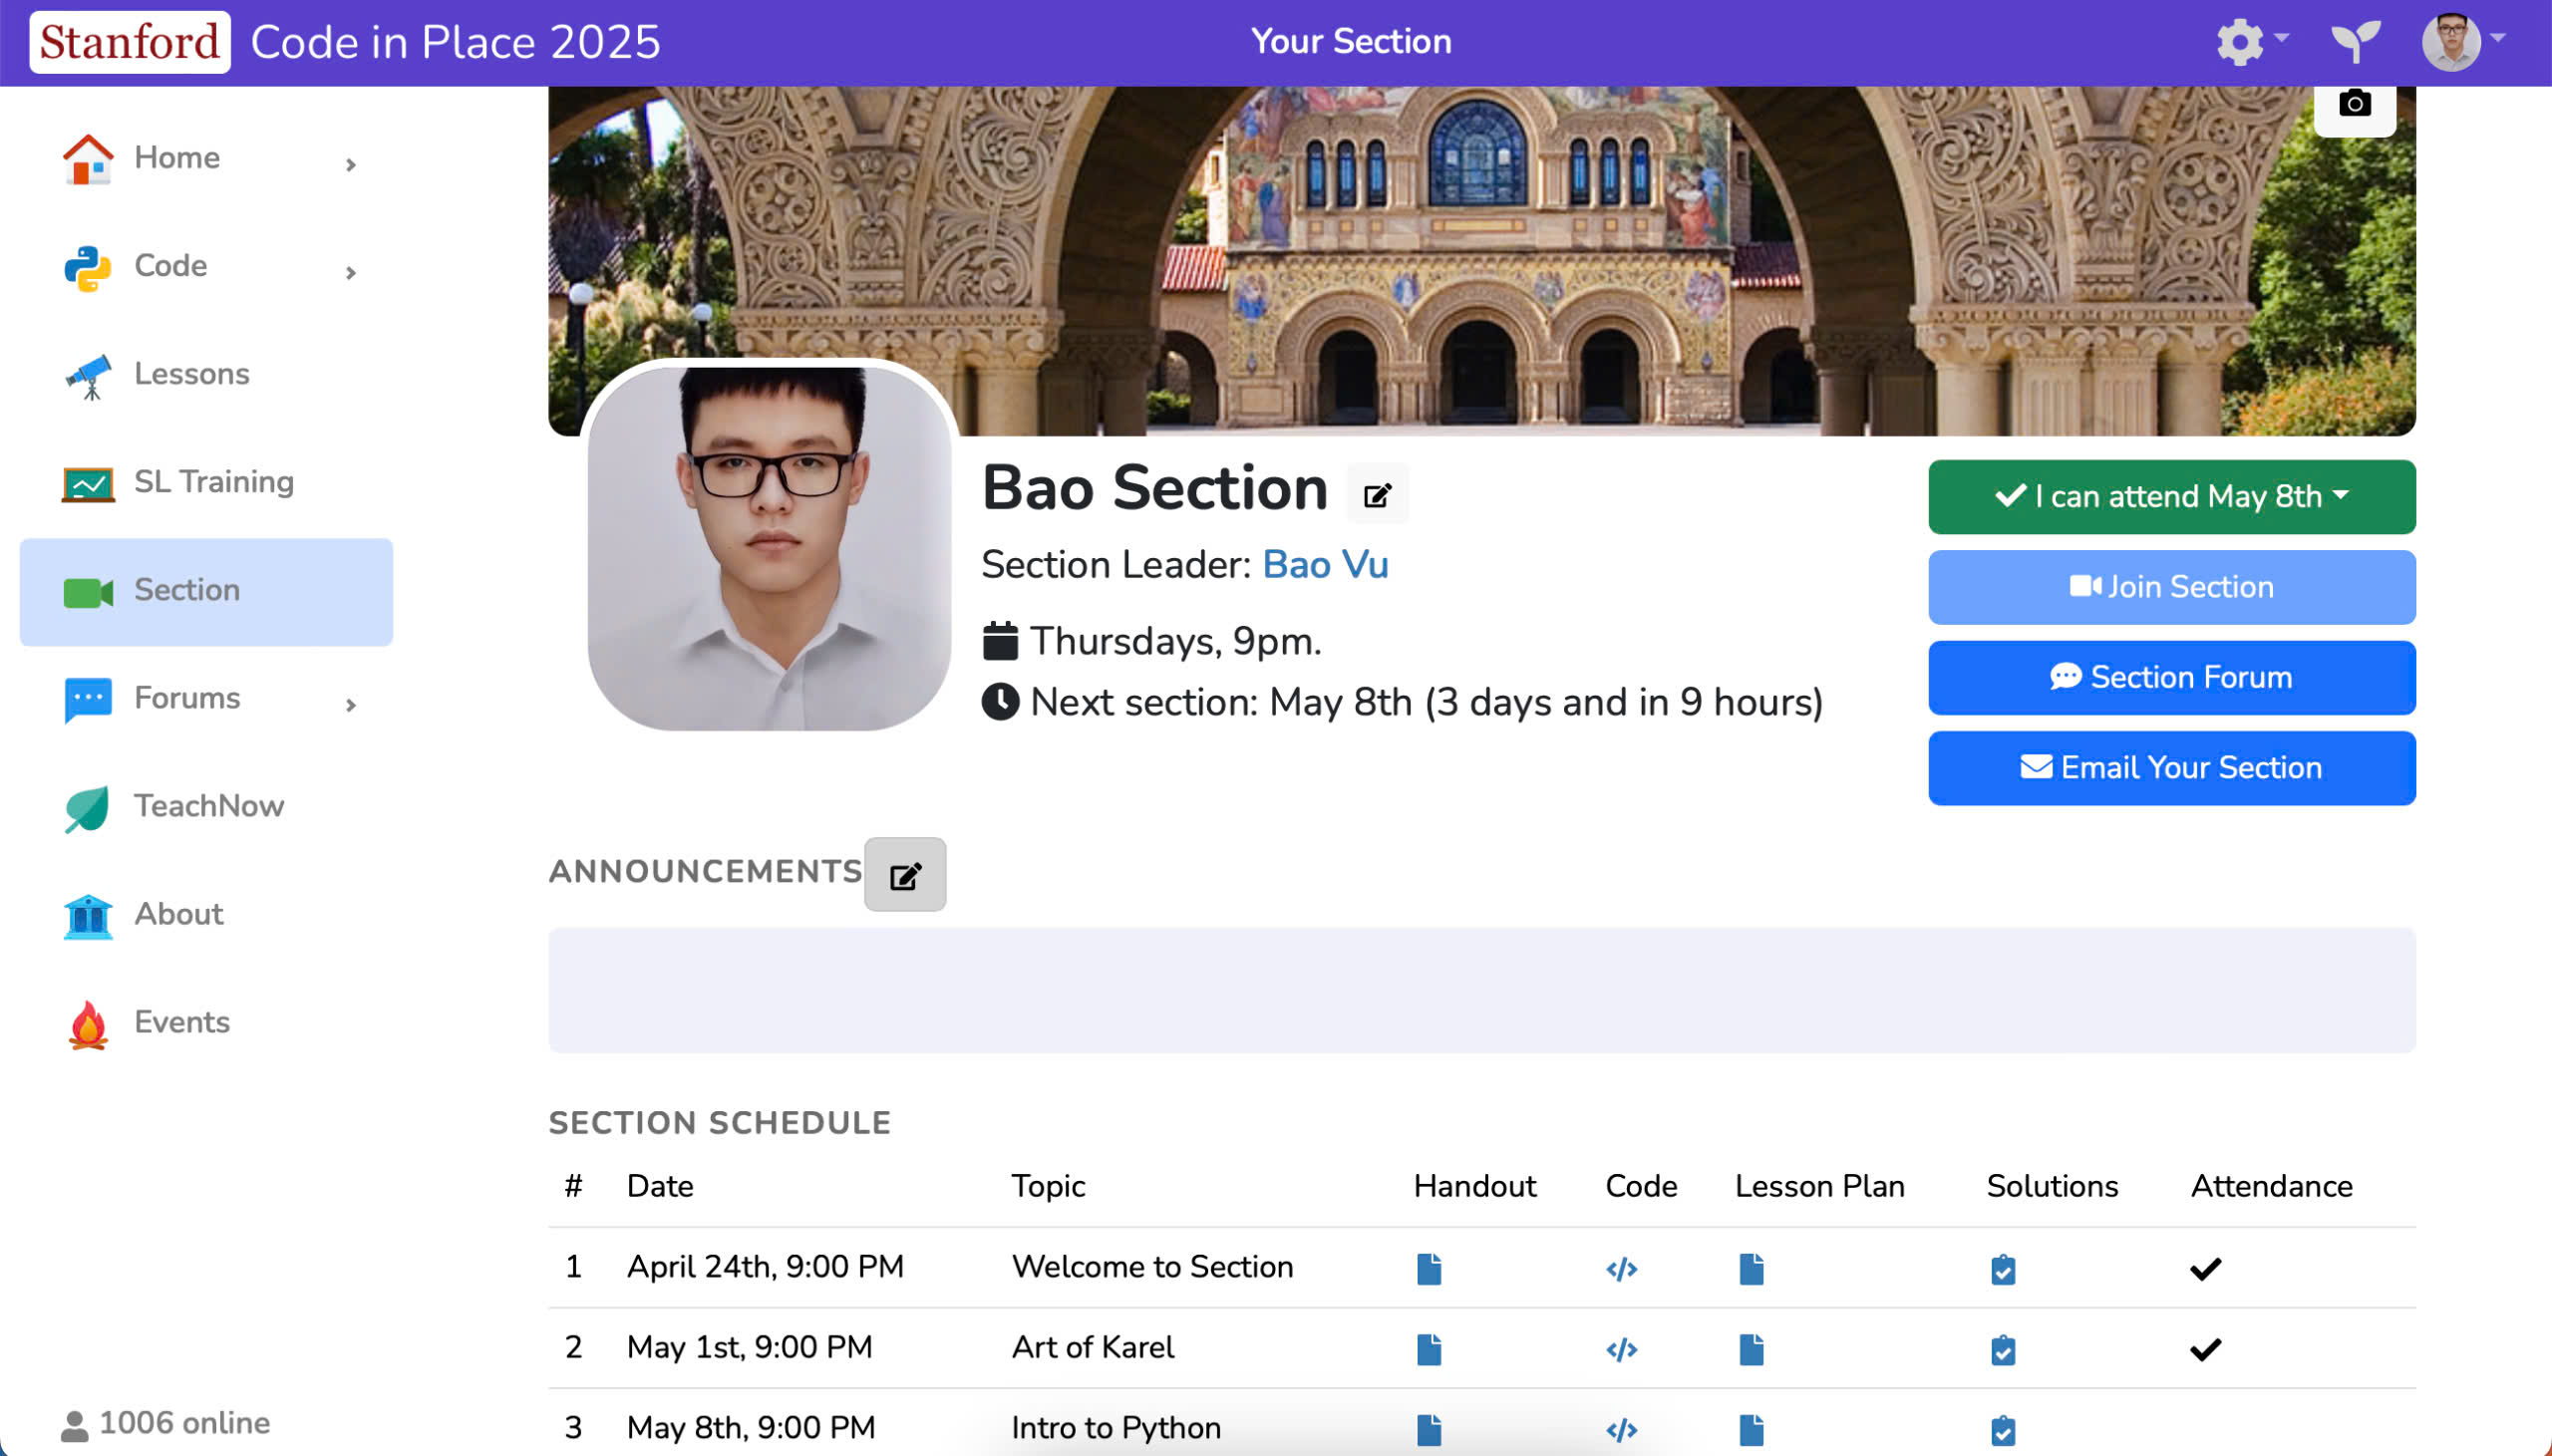Open the Bao Vu section leader link
The width and height of the screenshot is (2552, 1456).
(x=1324, y=565)
